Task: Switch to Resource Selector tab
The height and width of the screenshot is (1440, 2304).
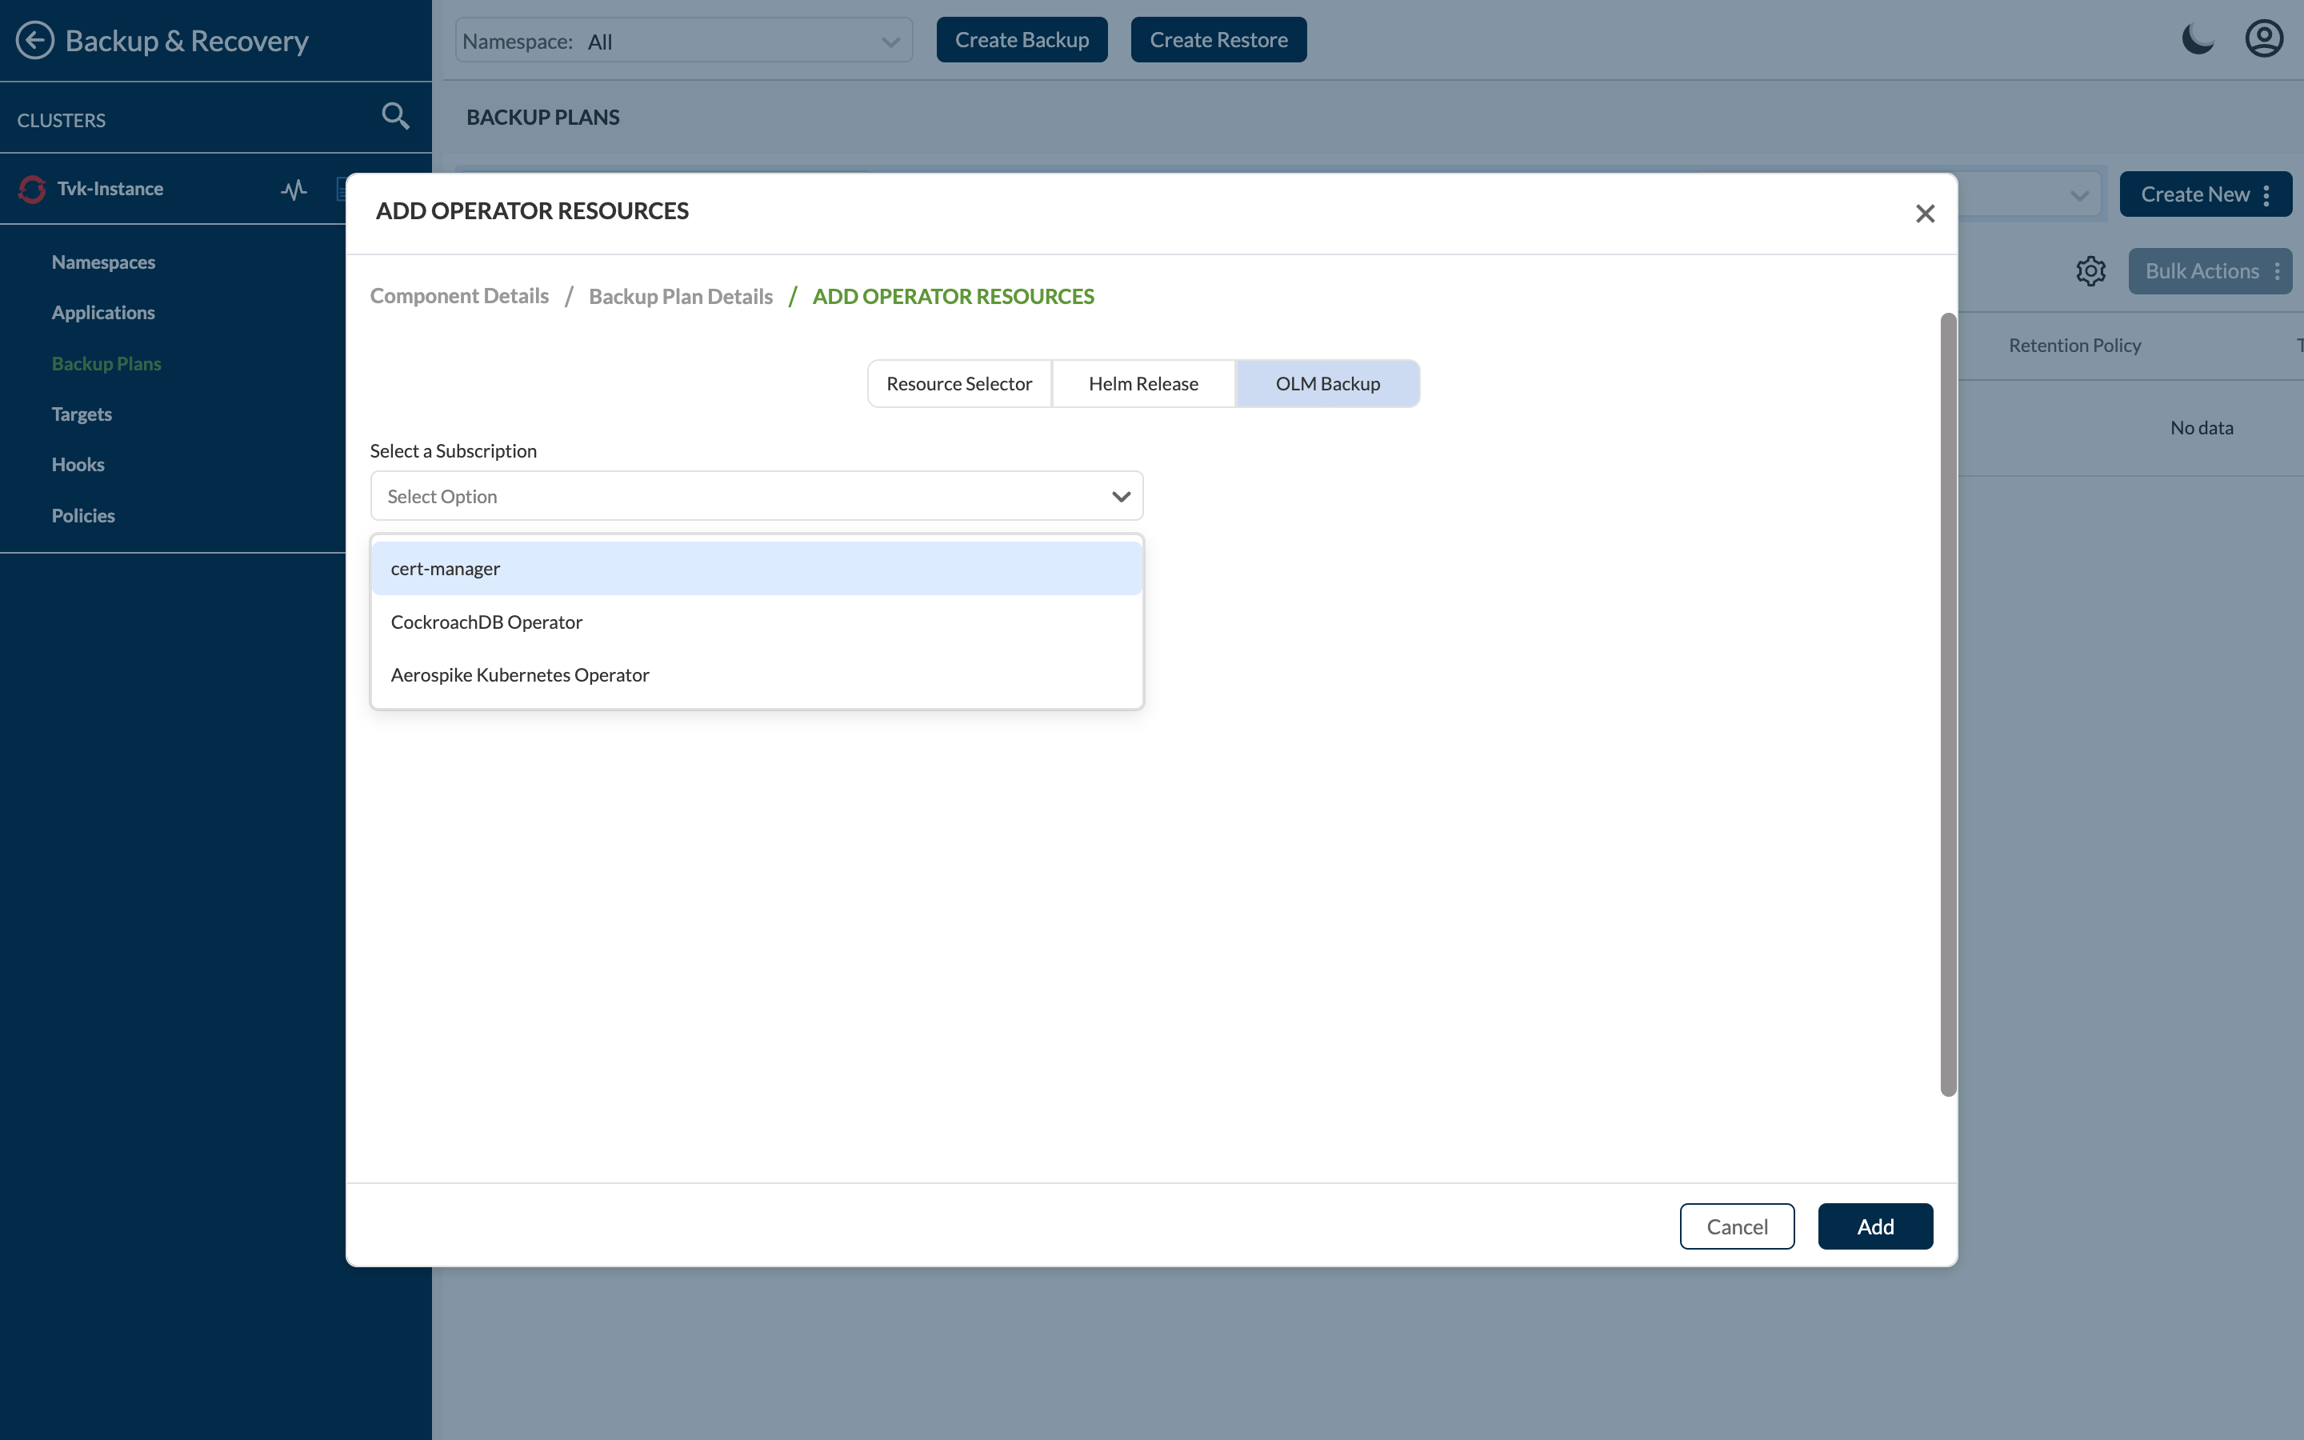Action: click(x=959, y=384)
